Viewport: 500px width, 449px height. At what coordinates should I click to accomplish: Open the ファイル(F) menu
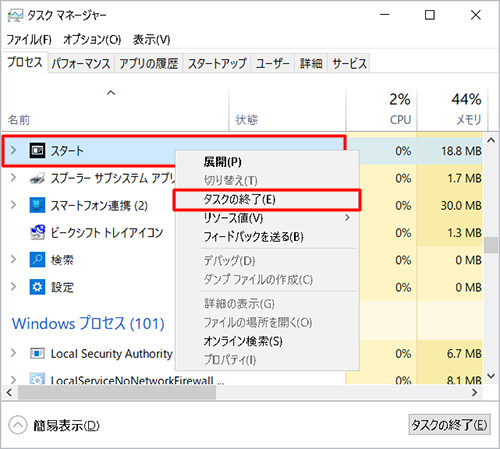(29, 40)
